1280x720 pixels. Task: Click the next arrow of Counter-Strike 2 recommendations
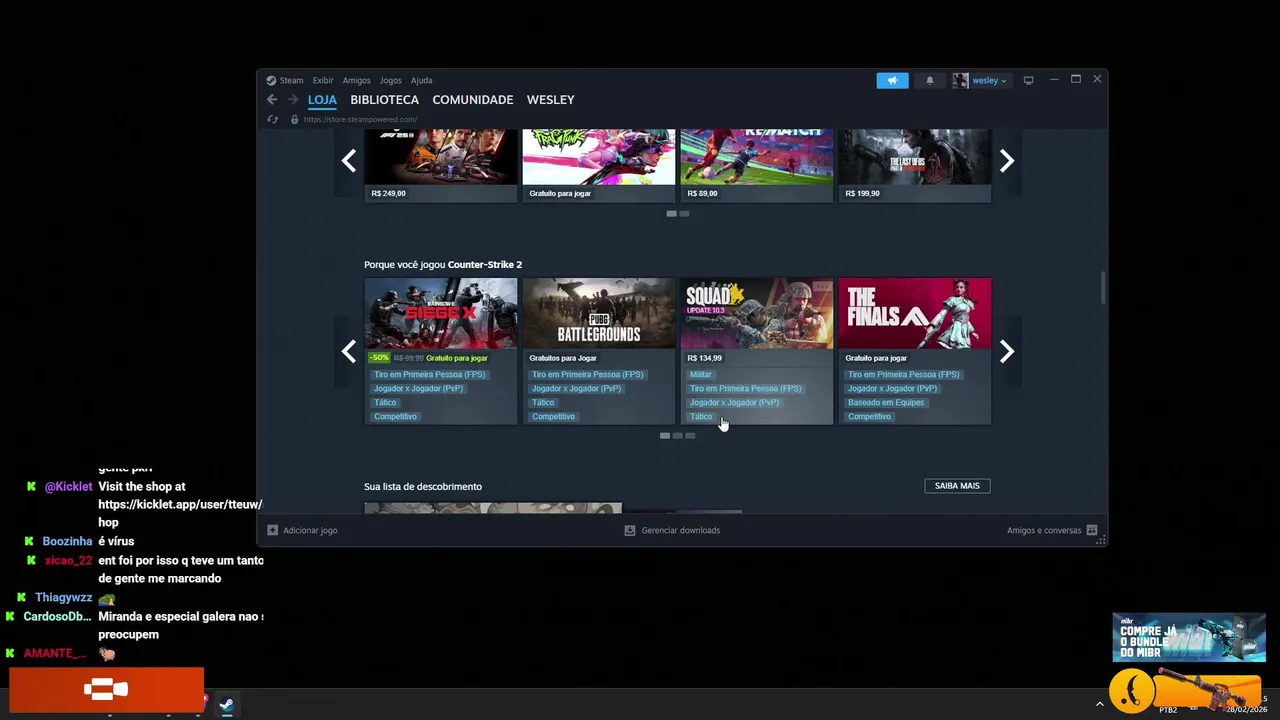[x=1007, y=351]
